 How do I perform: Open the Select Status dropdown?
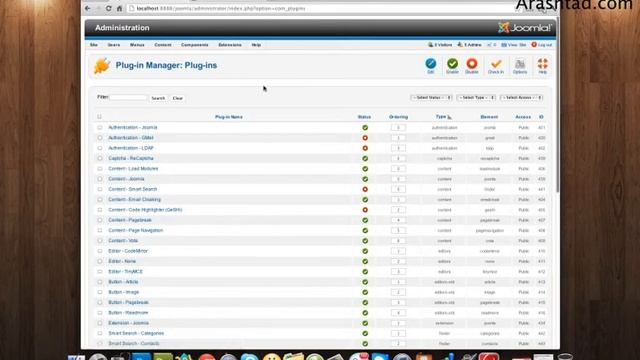[431, 98]
